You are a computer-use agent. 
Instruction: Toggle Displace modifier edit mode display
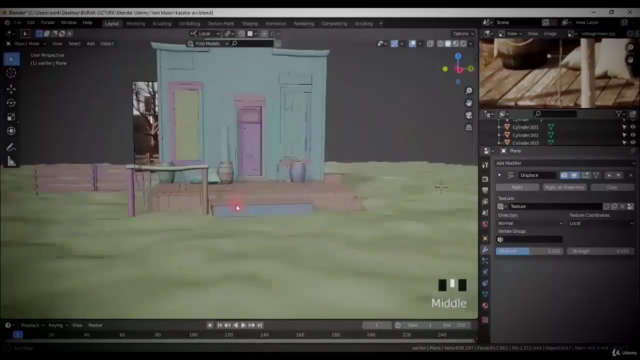pos(586,175)
